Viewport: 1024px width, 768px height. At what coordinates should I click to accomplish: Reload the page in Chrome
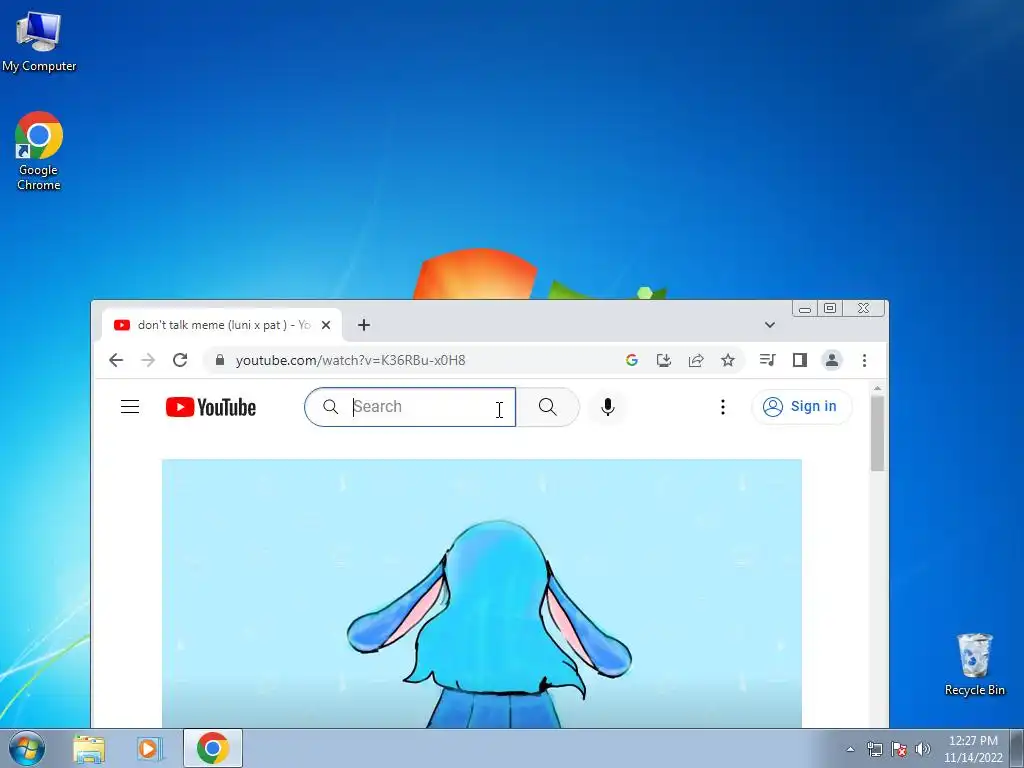[x=180, y=360]
